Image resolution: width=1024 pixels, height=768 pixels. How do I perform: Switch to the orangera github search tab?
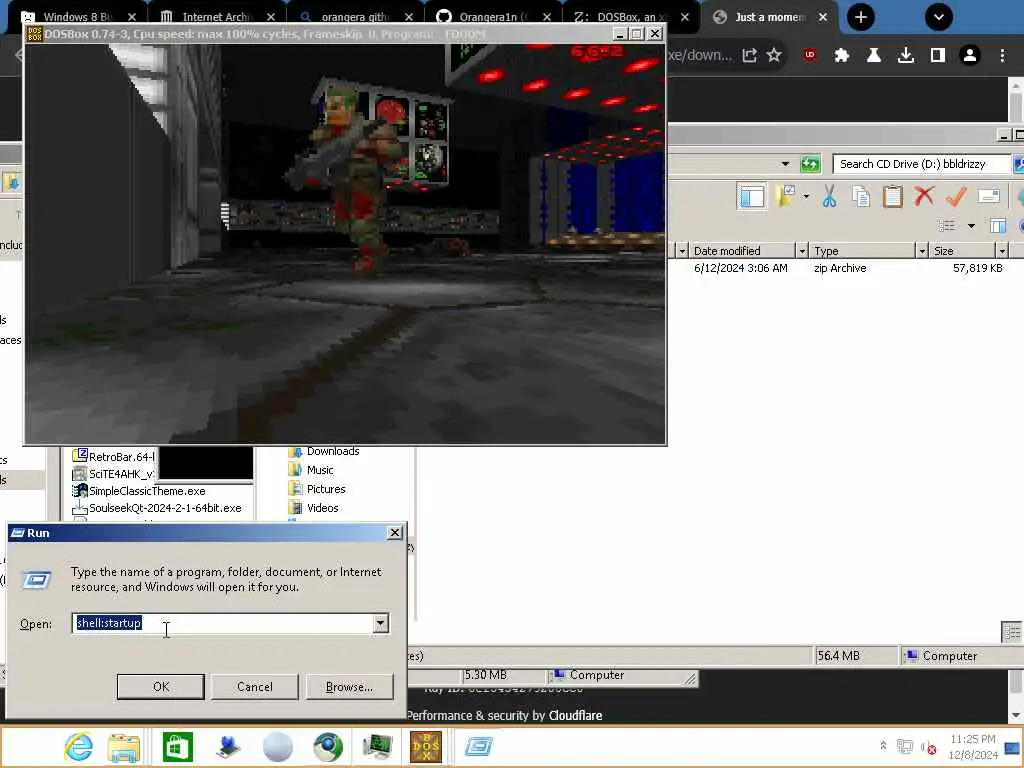pos(355,17)
